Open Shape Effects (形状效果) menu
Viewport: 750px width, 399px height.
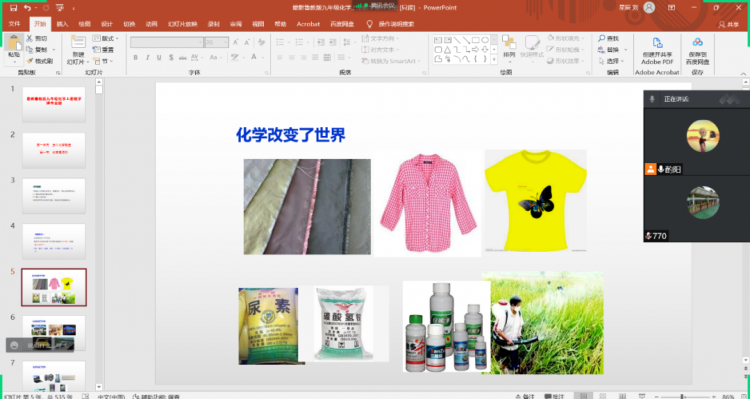point(566,61)
